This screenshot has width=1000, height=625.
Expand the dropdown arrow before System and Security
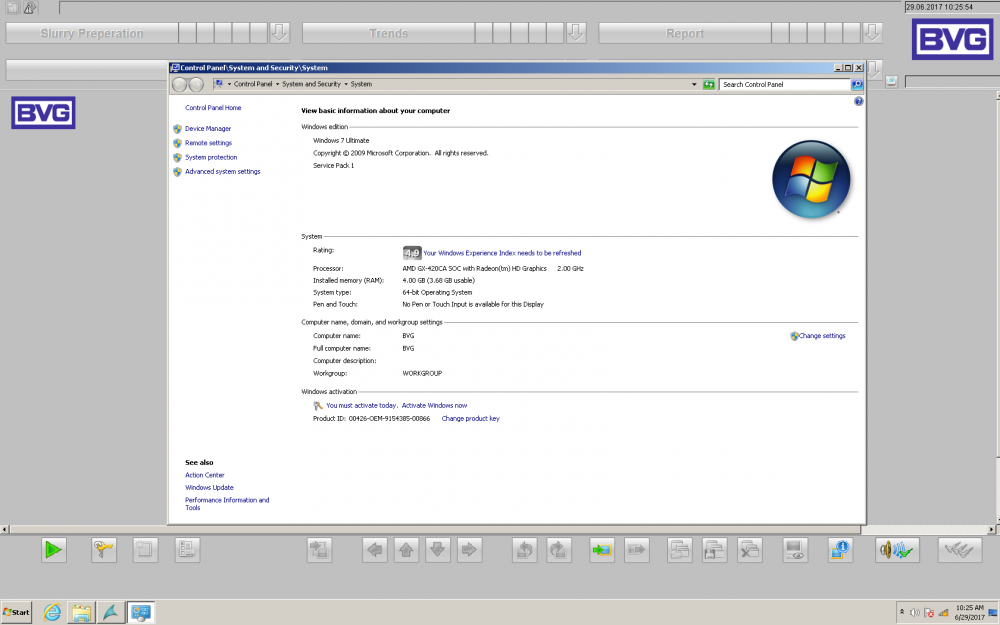tap(277, 84)
